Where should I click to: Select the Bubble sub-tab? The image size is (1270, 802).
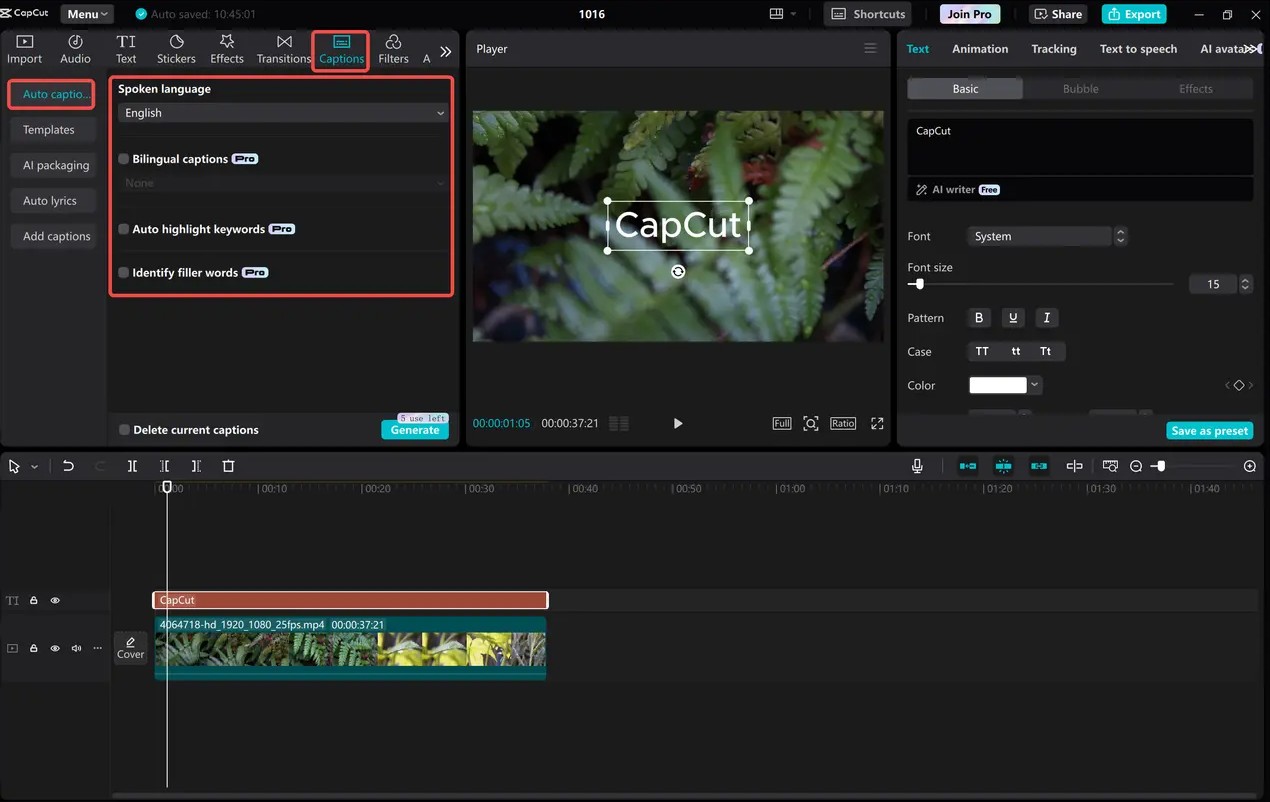pos(1080,89)
